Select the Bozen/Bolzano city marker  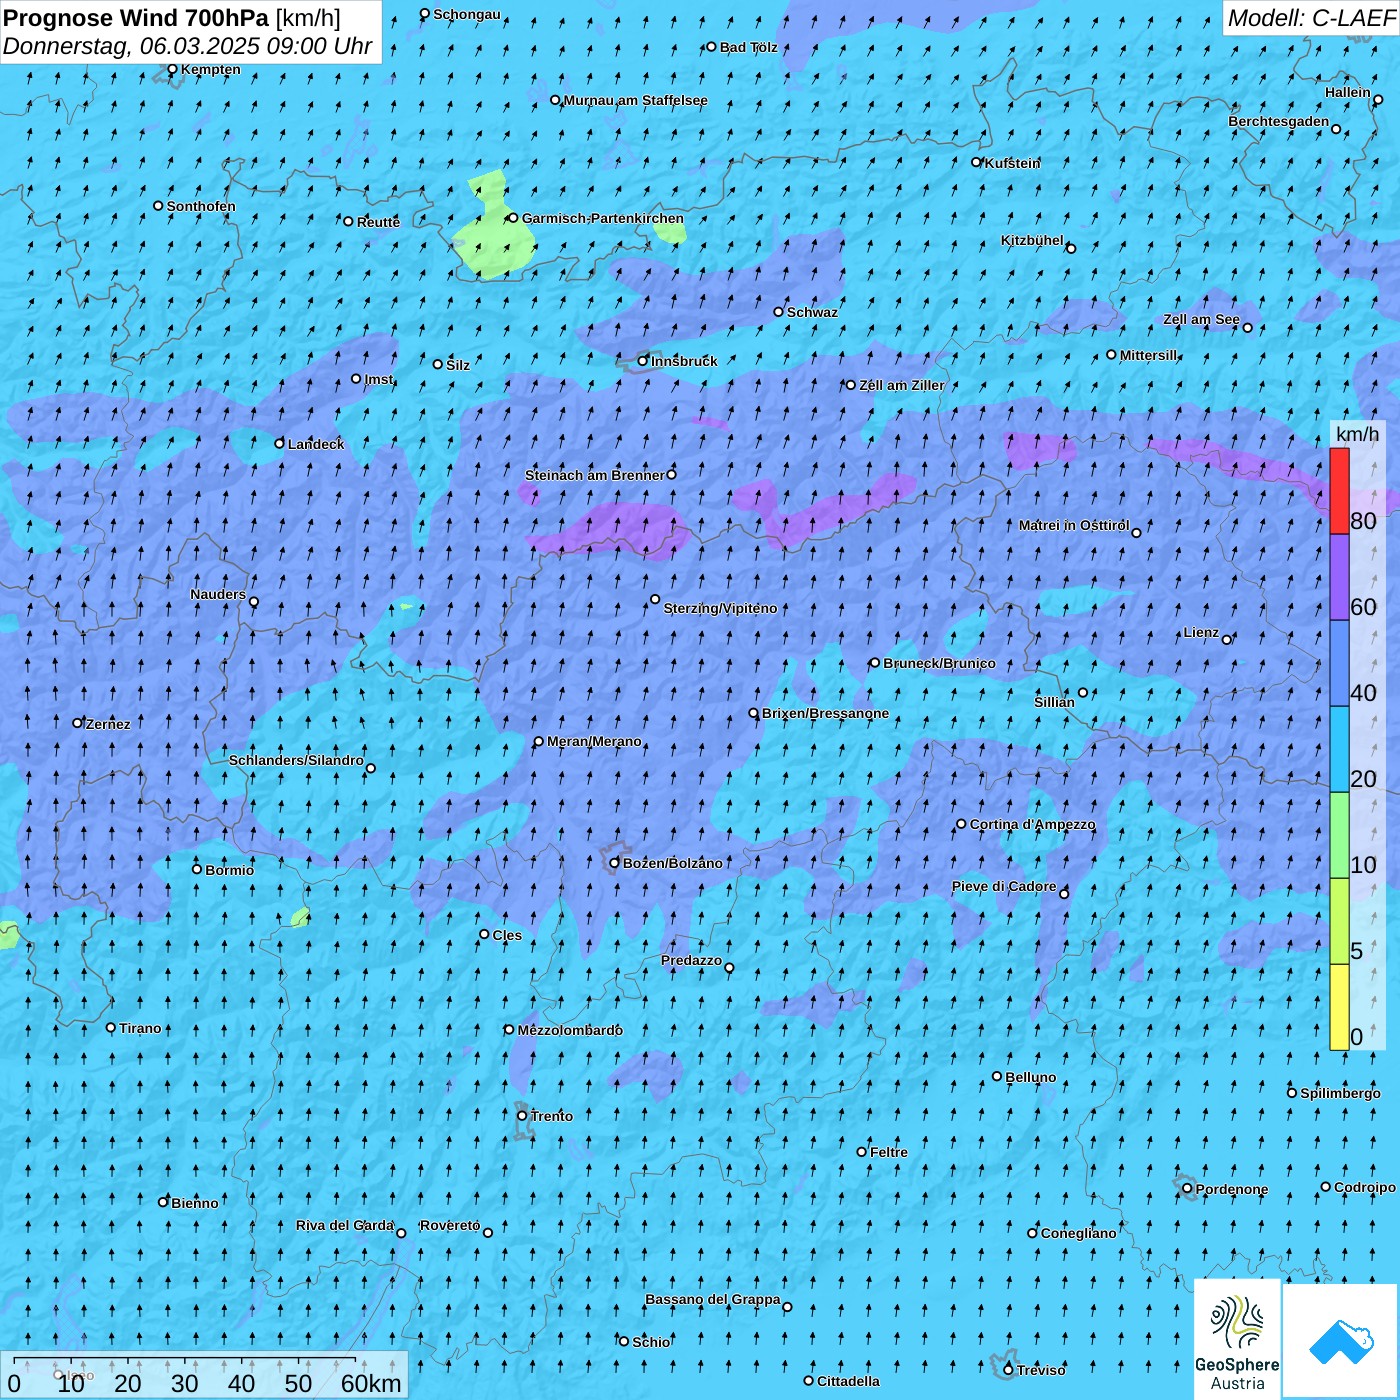pos(615,863)
